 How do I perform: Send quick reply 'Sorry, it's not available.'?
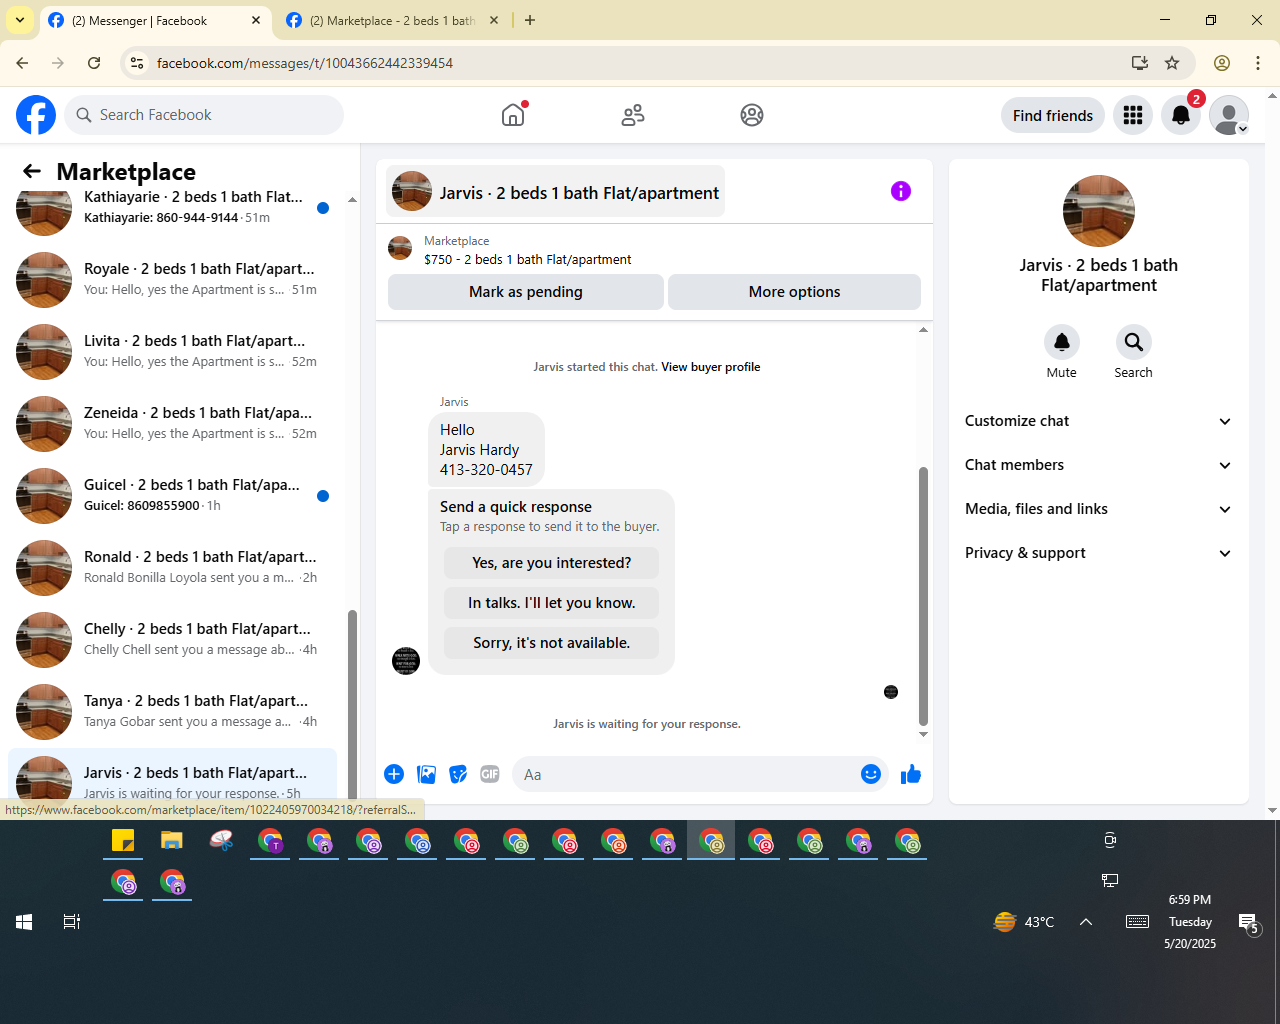click(x=552, y=643)
